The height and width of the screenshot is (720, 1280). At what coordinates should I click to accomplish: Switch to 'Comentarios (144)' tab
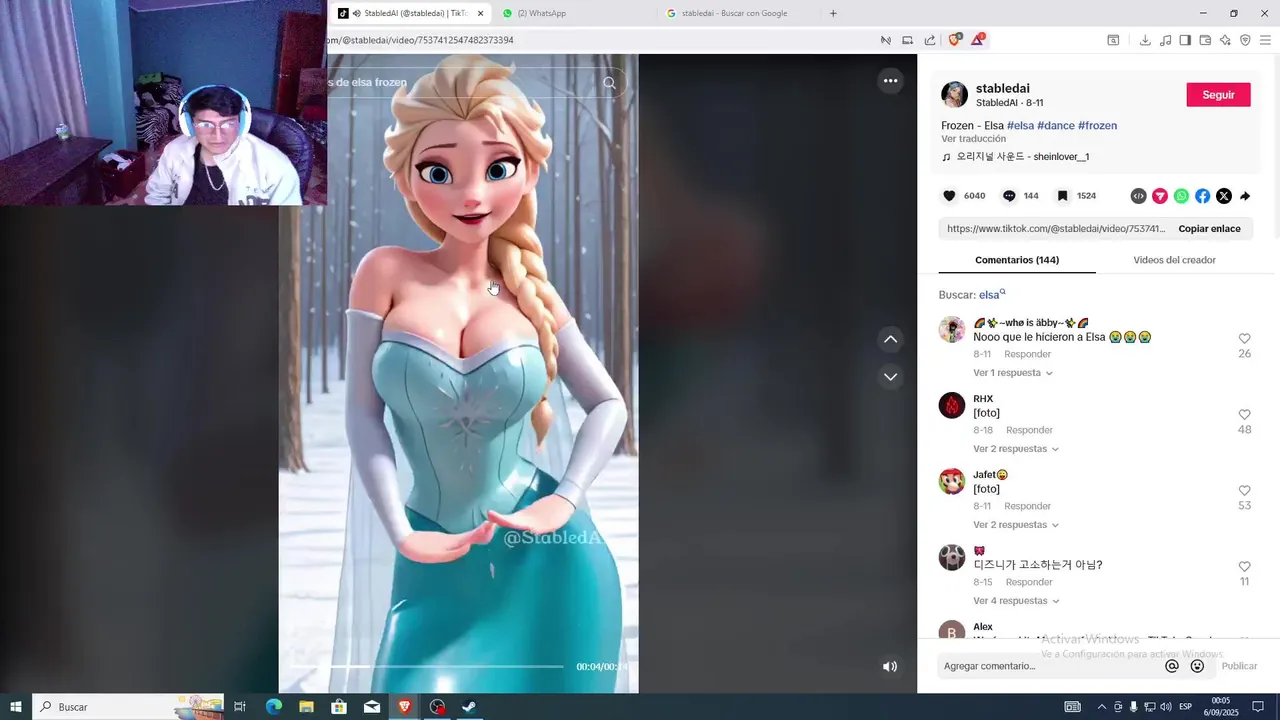1017,260
